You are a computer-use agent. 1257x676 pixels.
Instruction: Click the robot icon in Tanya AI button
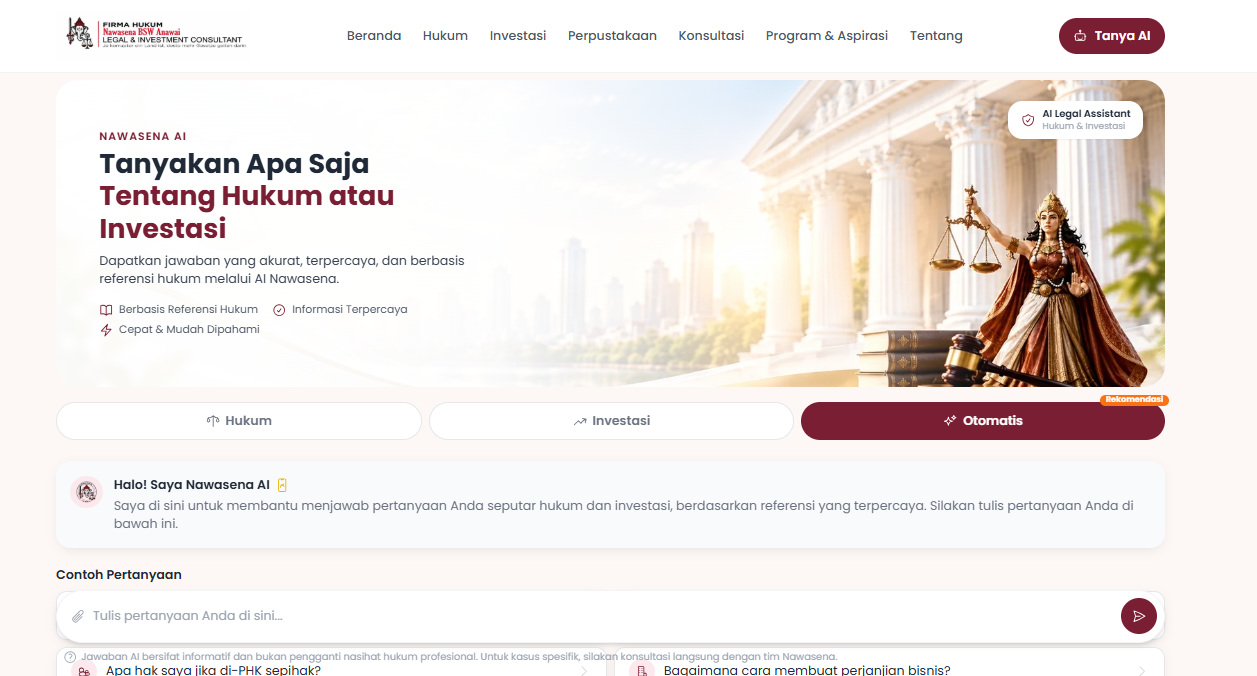(x=1080, y=36)
